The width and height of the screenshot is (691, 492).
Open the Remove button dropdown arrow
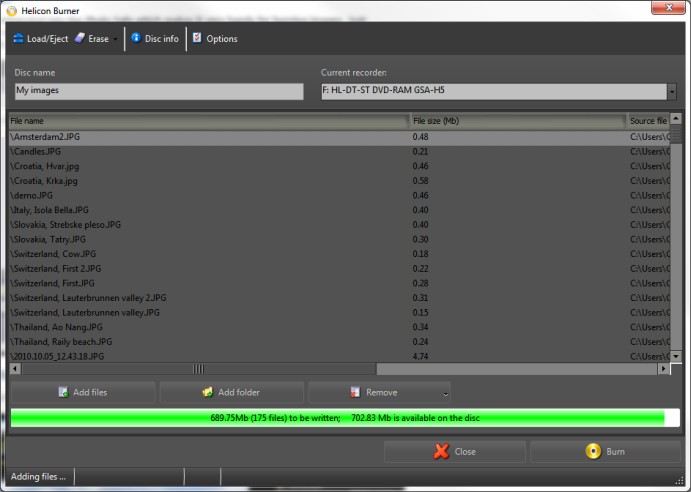click(446, 394)
